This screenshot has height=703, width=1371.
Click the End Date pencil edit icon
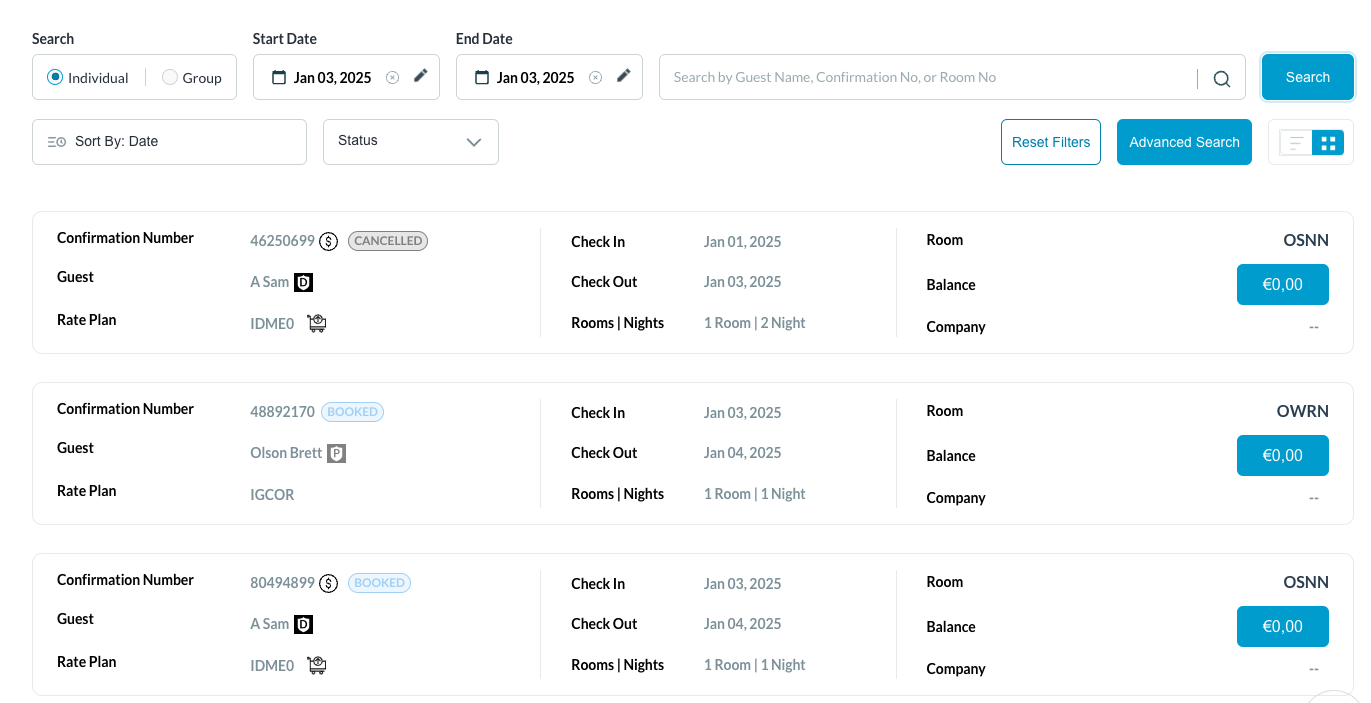coord(624,76)
